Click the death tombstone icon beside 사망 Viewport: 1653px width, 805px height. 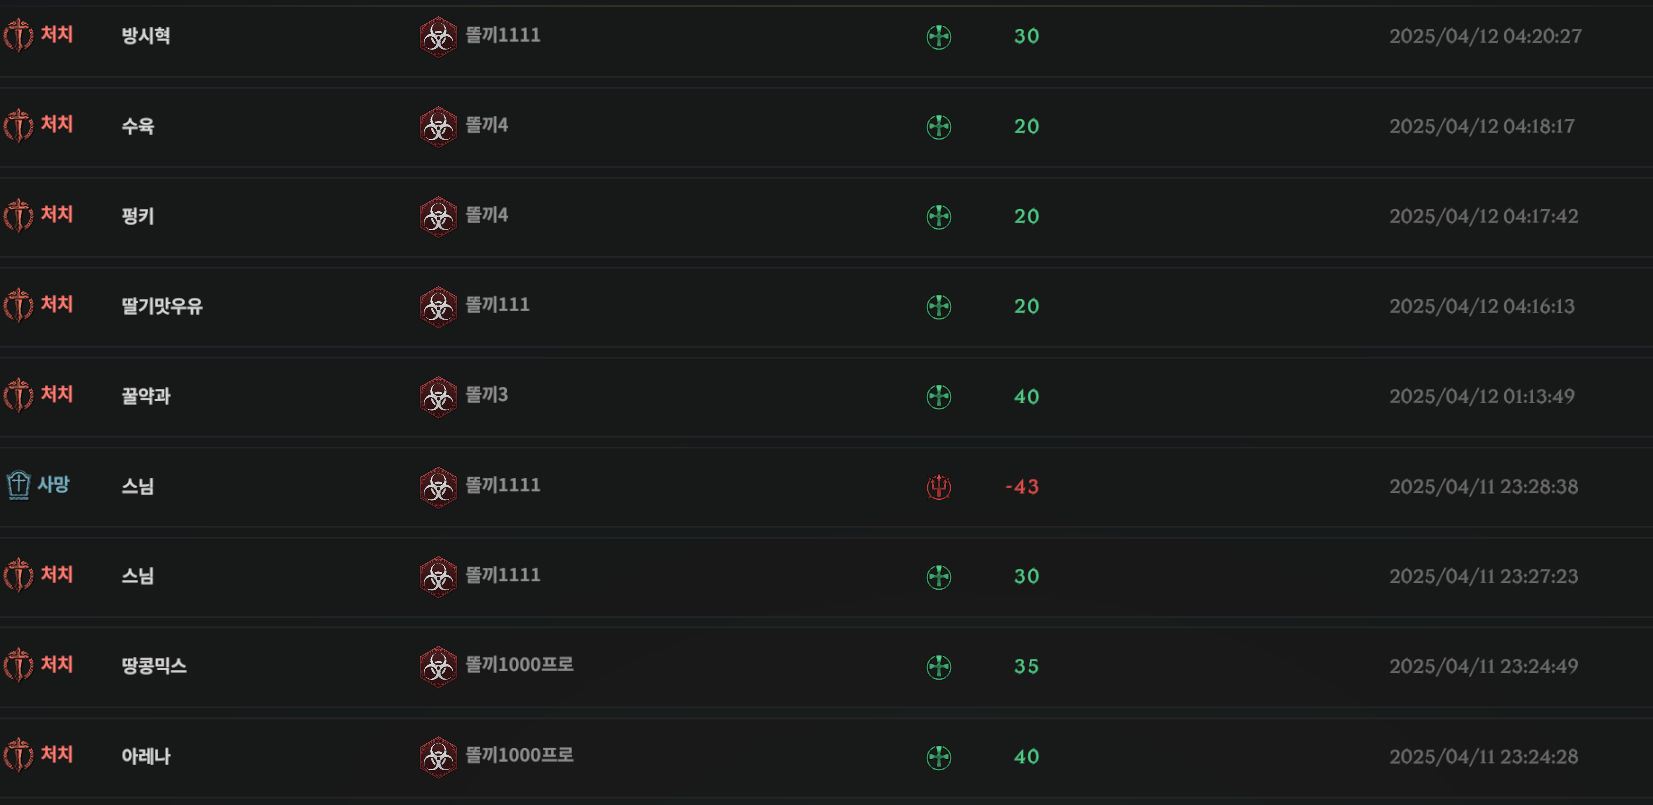18,485
